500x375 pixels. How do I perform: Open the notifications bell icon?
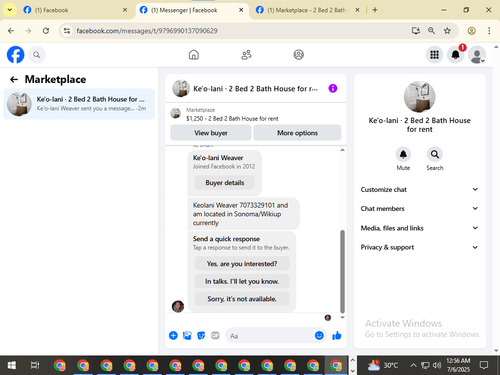click(x=456, y=55)
